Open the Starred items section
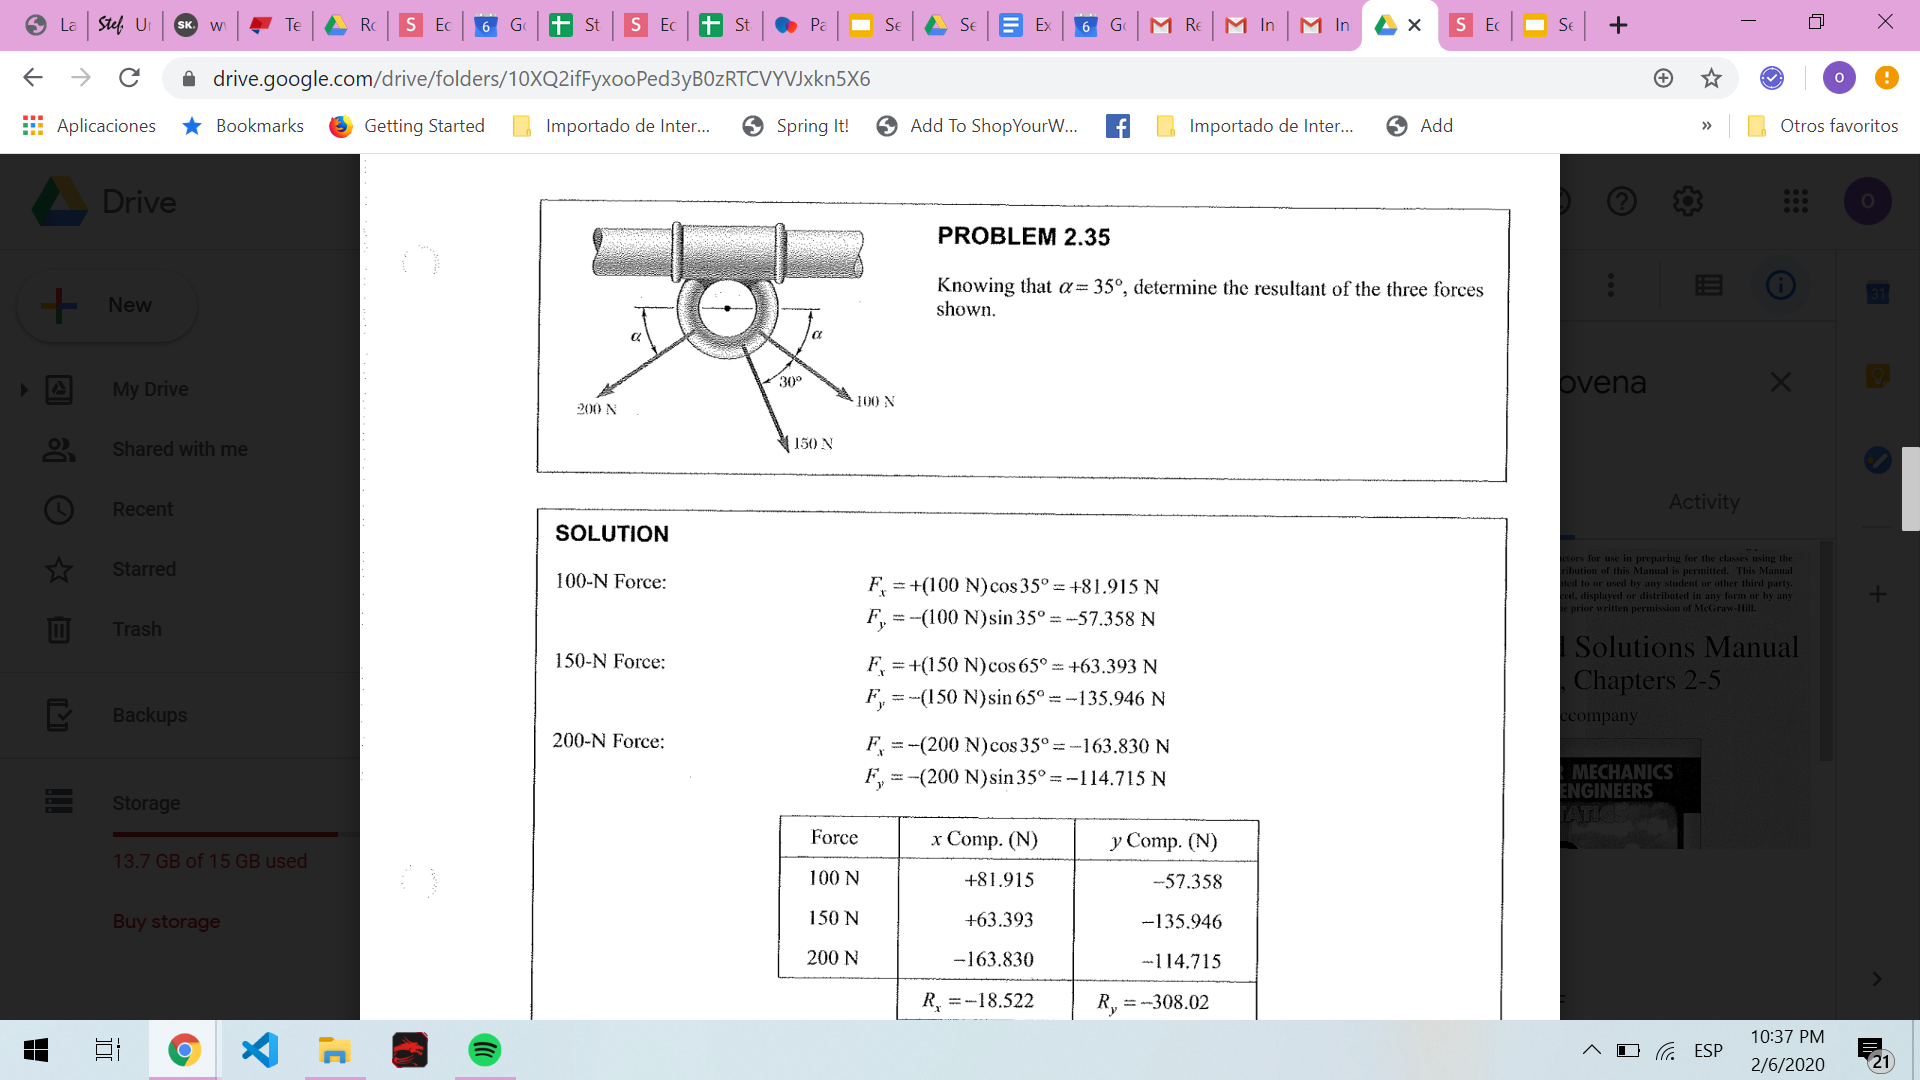 143,569
